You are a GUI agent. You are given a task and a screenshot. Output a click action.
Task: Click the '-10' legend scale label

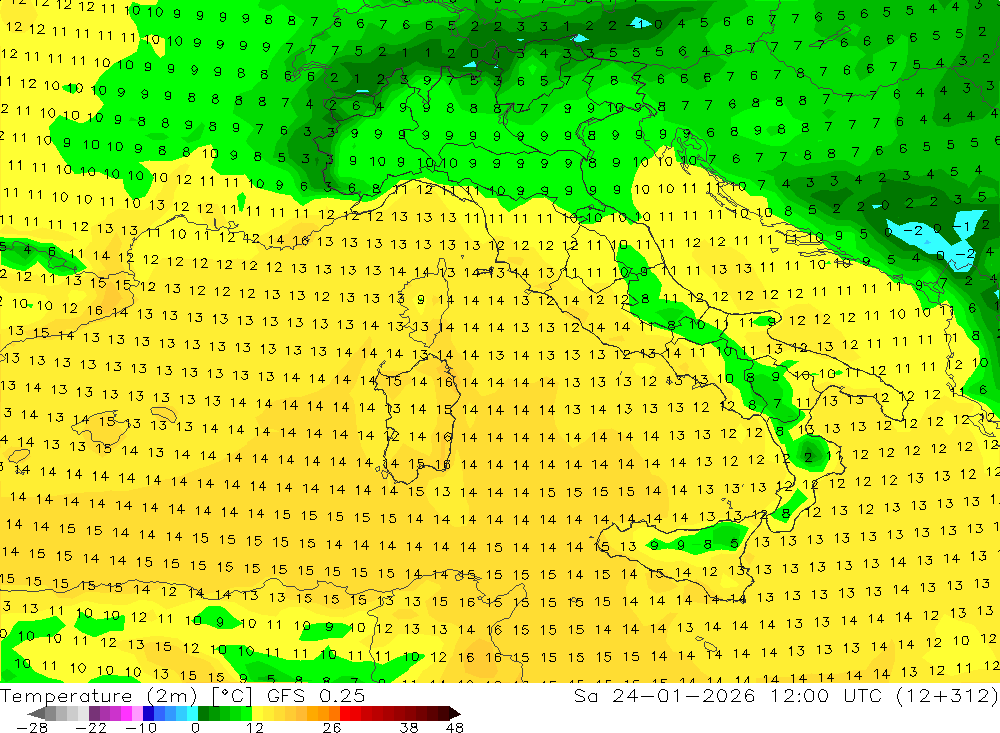(141, 727)
